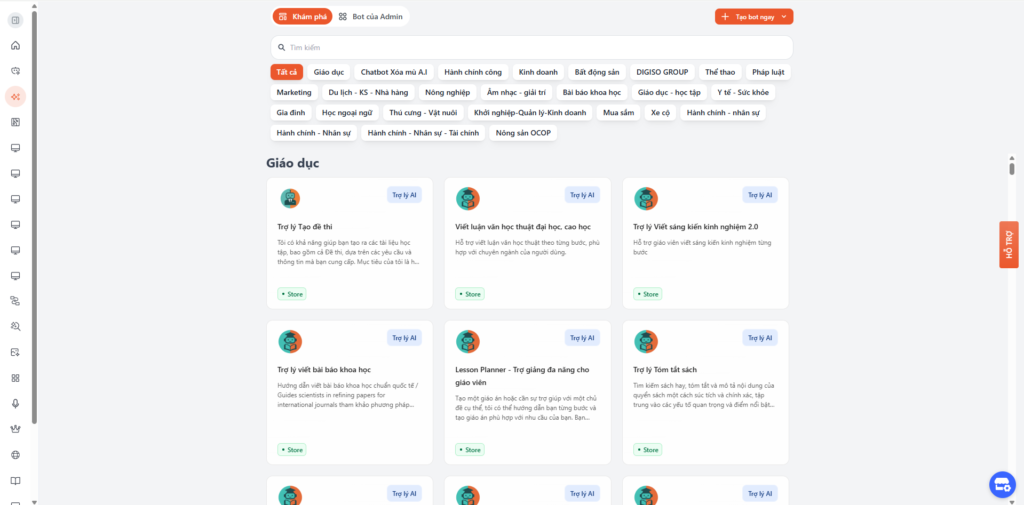1024x505 pixels.
Task: Filter by Gia đình category
Action: 291,112
